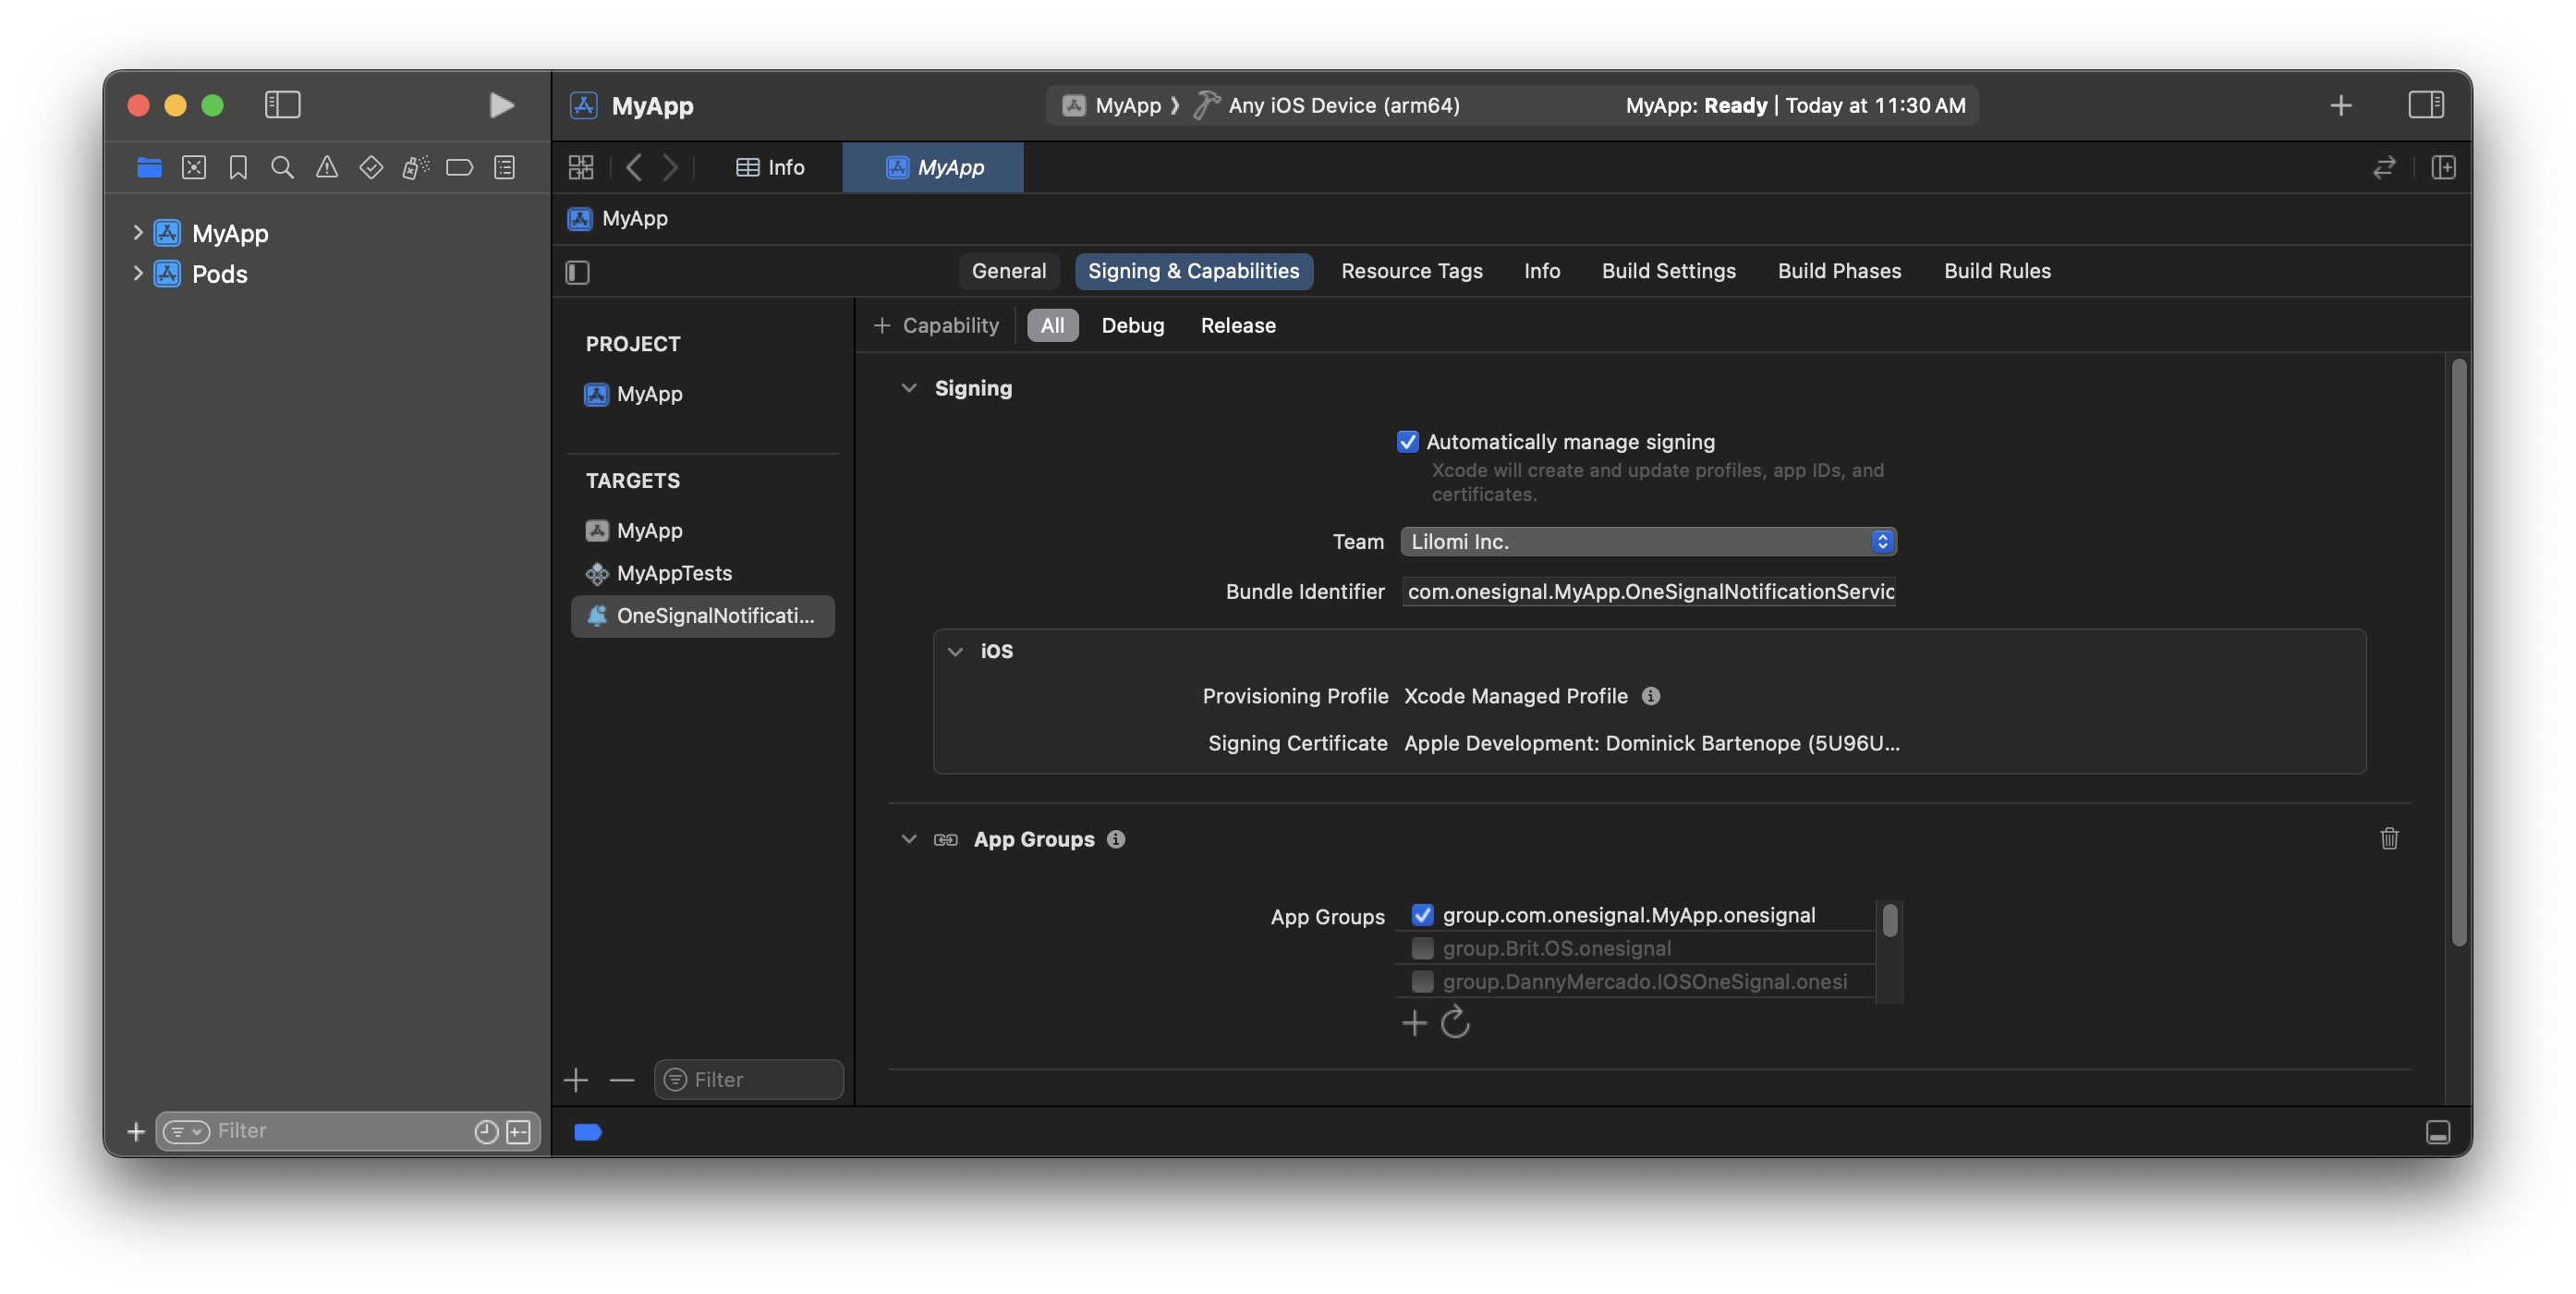Uncheck group.com.onesignal.MyApp.onesignal app group

point(1421,914)
